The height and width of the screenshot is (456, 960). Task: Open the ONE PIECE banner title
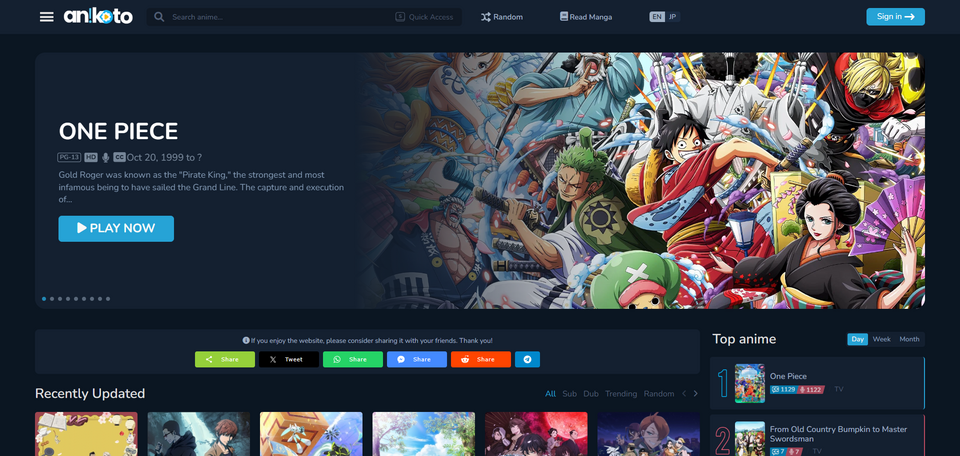tap(118, 131)
